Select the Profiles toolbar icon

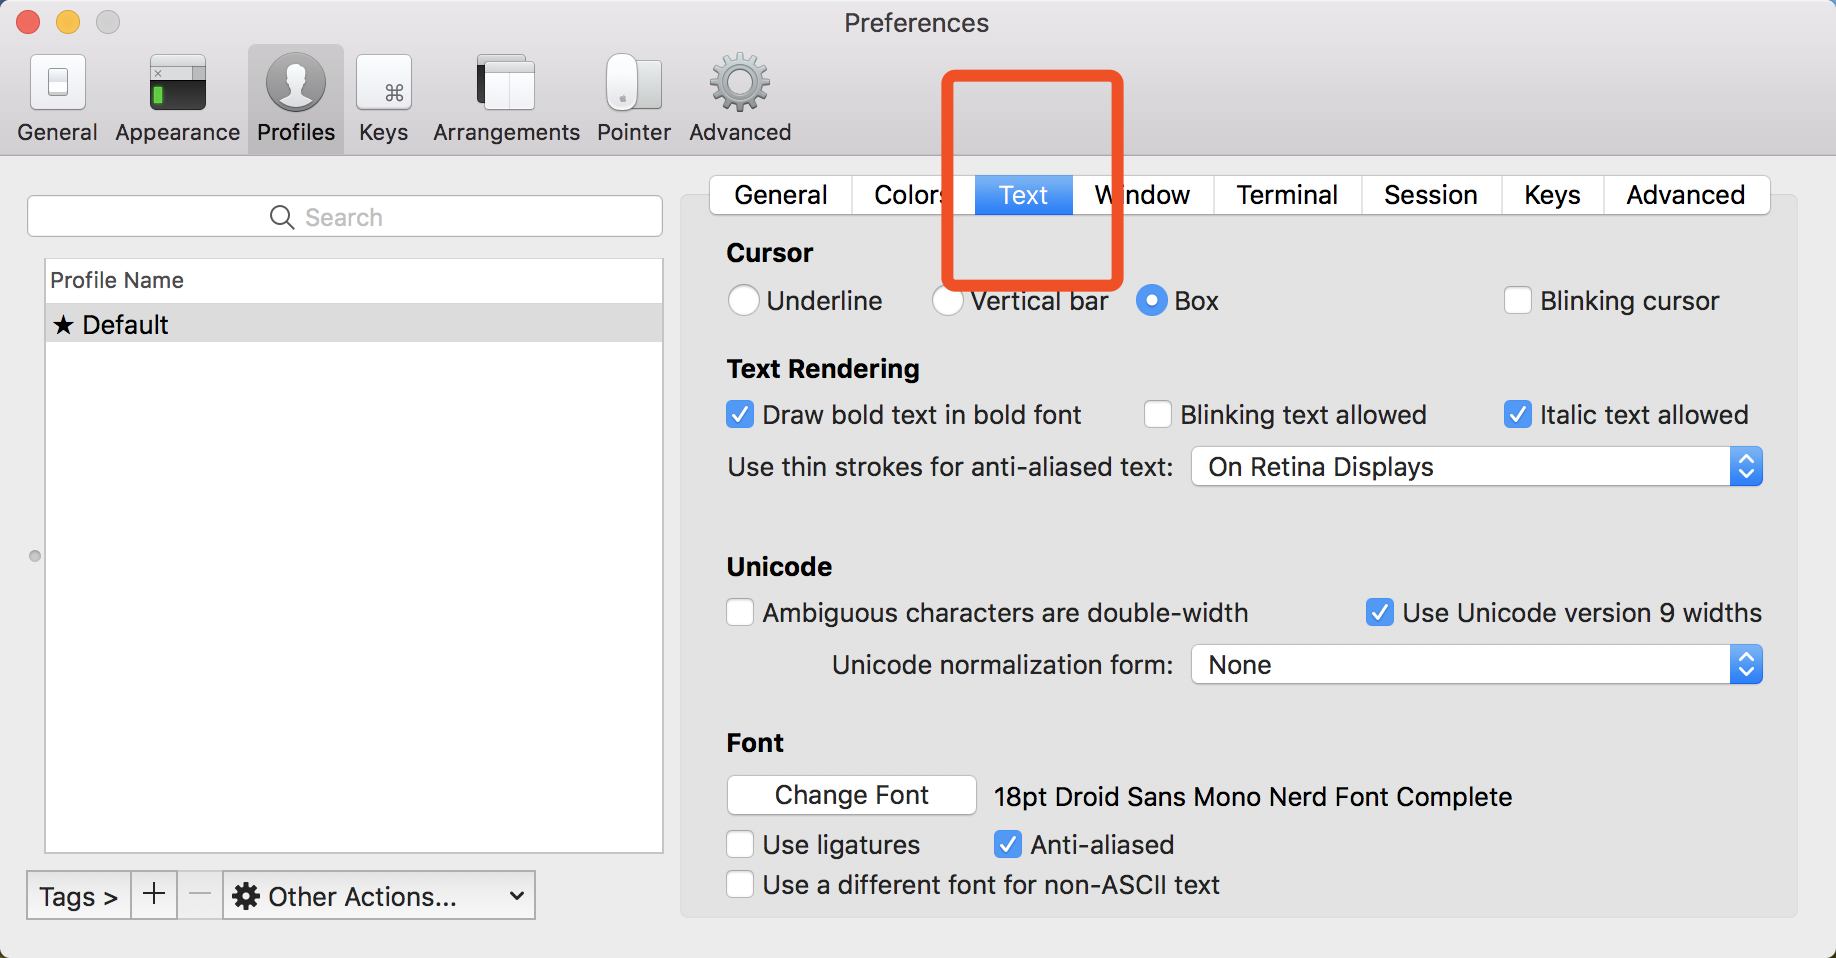(295, 95)
